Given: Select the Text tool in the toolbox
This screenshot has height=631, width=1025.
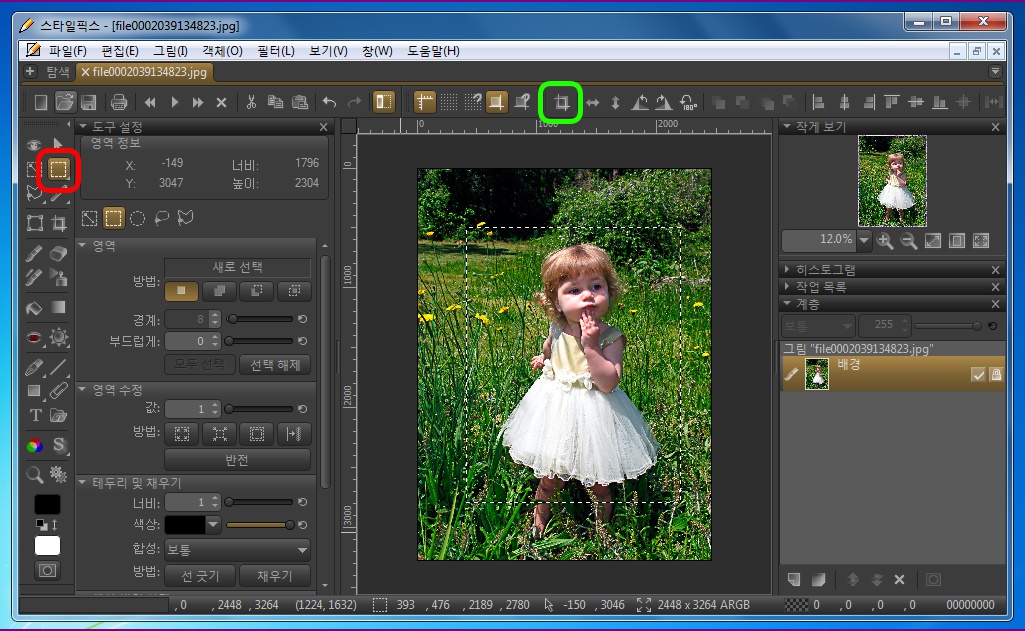Looking at the screenshot, I should (35, 415).
